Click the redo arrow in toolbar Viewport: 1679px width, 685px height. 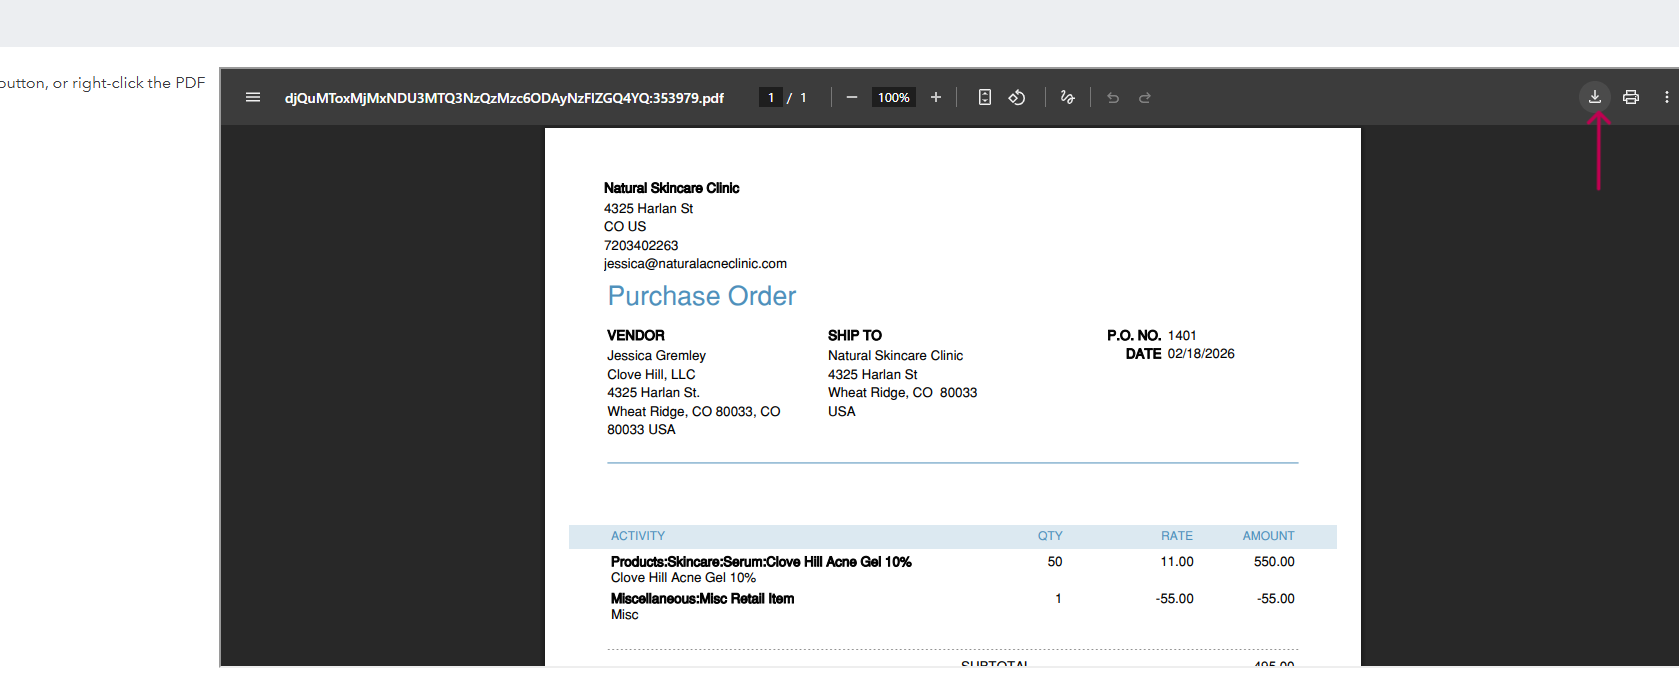[x=1145, y=97]
